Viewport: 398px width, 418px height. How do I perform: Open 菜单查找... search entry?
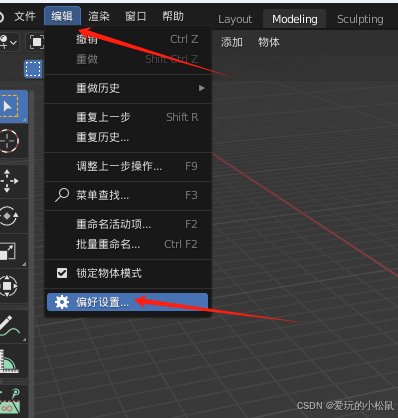tap(128, 195)
